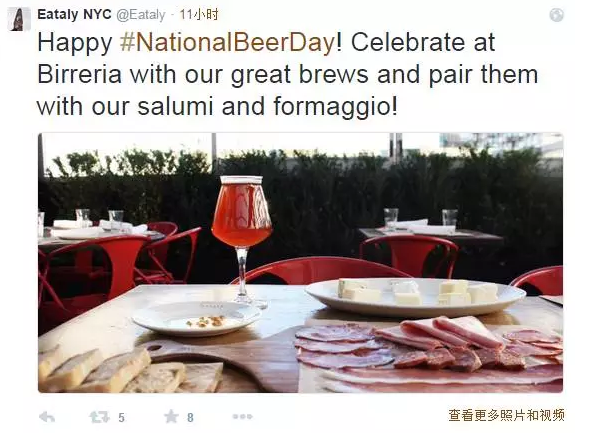This screenshot has height=433, width=603.
Task: Click the favorite count of 8
Action: click(x=190, y=418)
